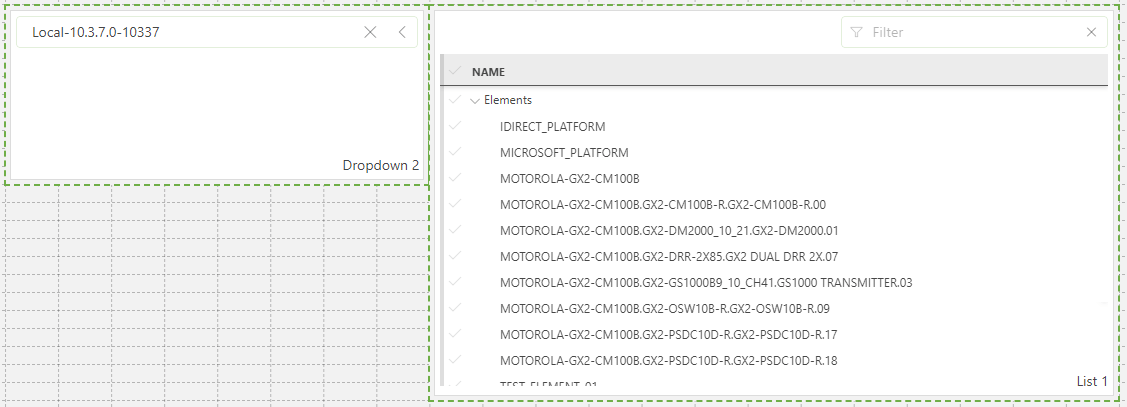Clear the filter with the X icon
The width and height of the screenshot is (1127, 407).
1091,32
